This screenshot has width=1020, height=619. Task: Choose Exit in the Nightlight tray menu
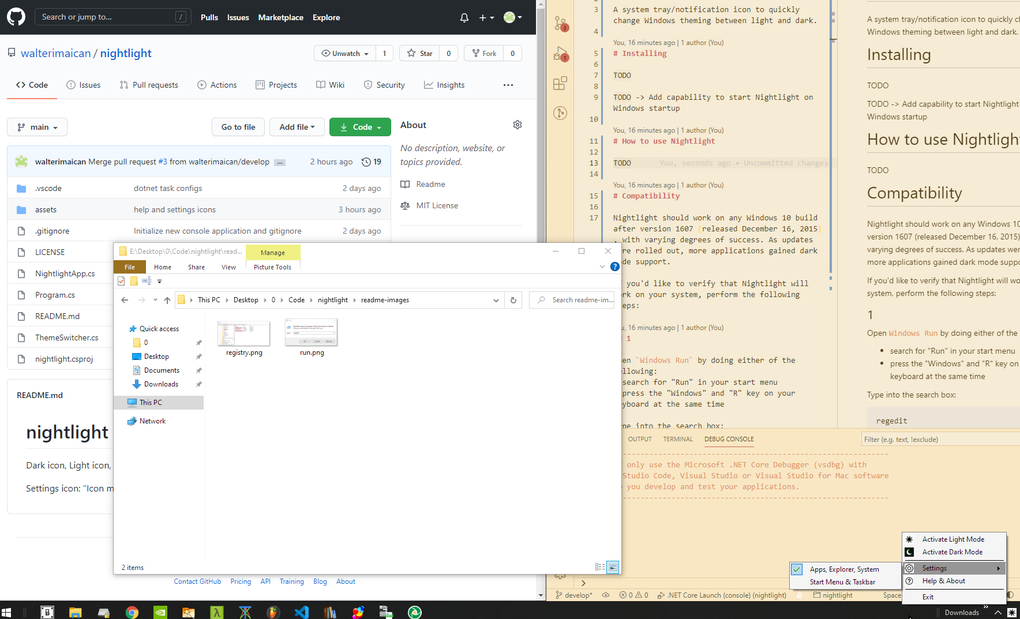pyautogui.click(x=953, y=597)
